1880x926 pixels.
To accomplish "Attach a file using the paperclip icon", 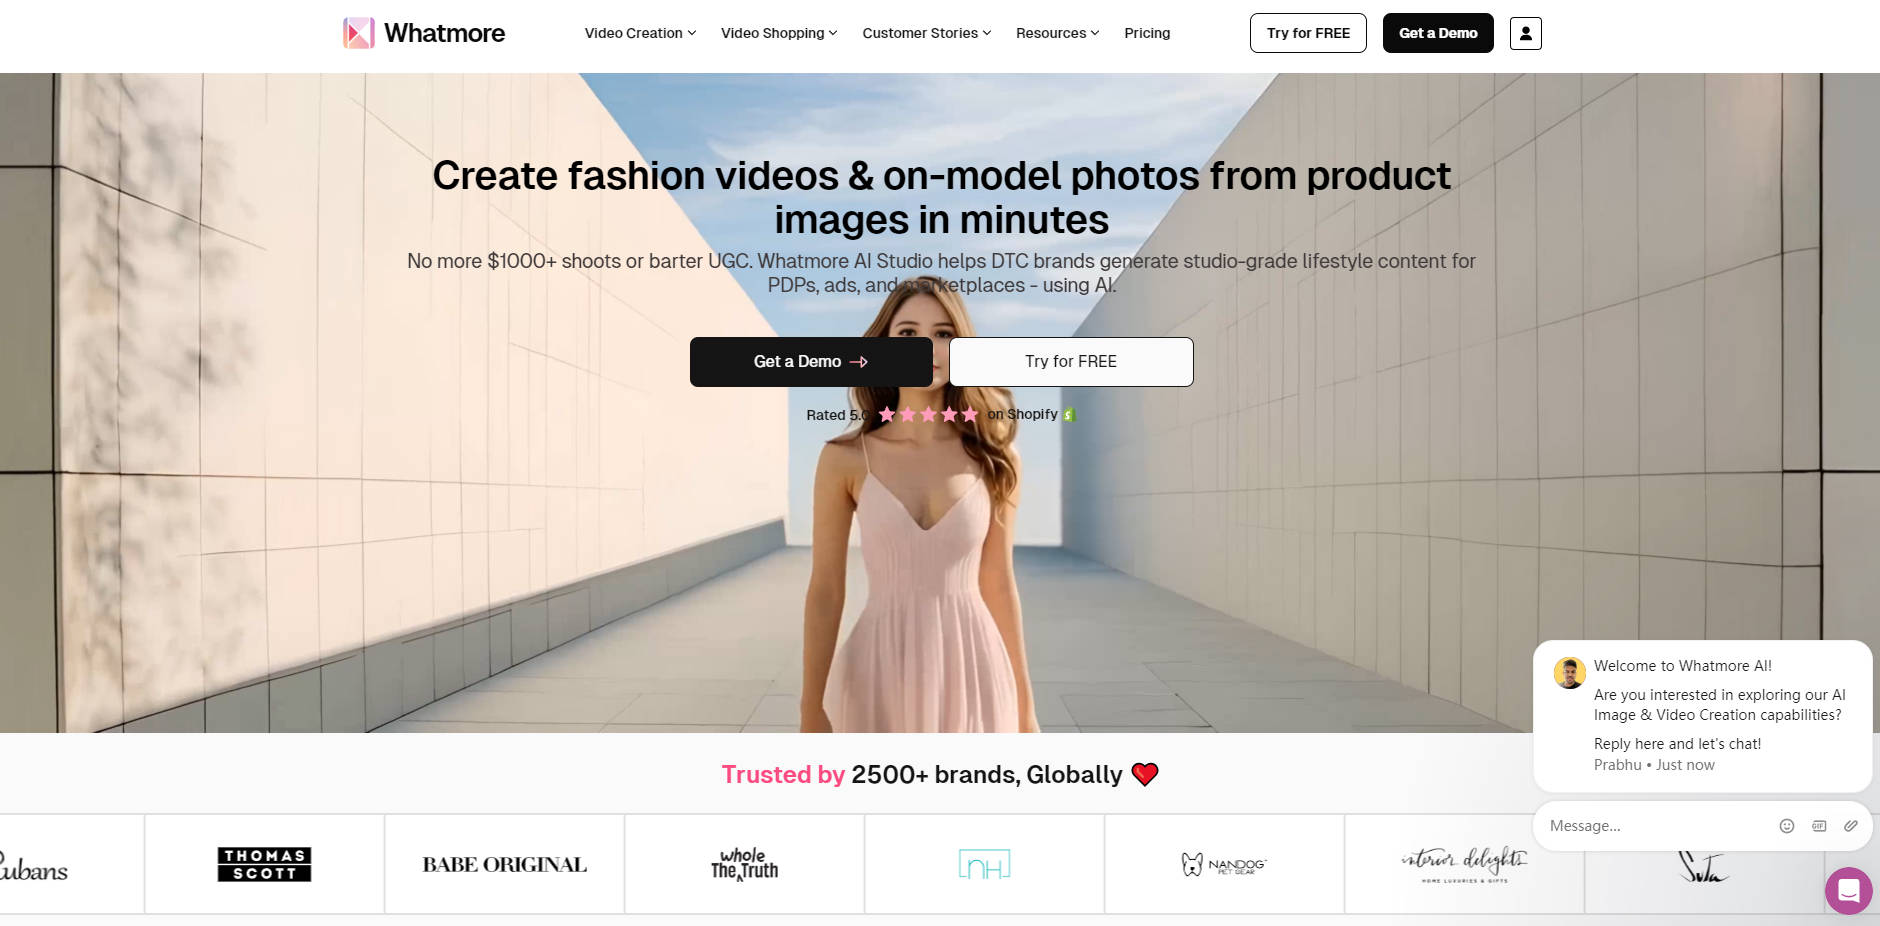I will [1849, 826].
